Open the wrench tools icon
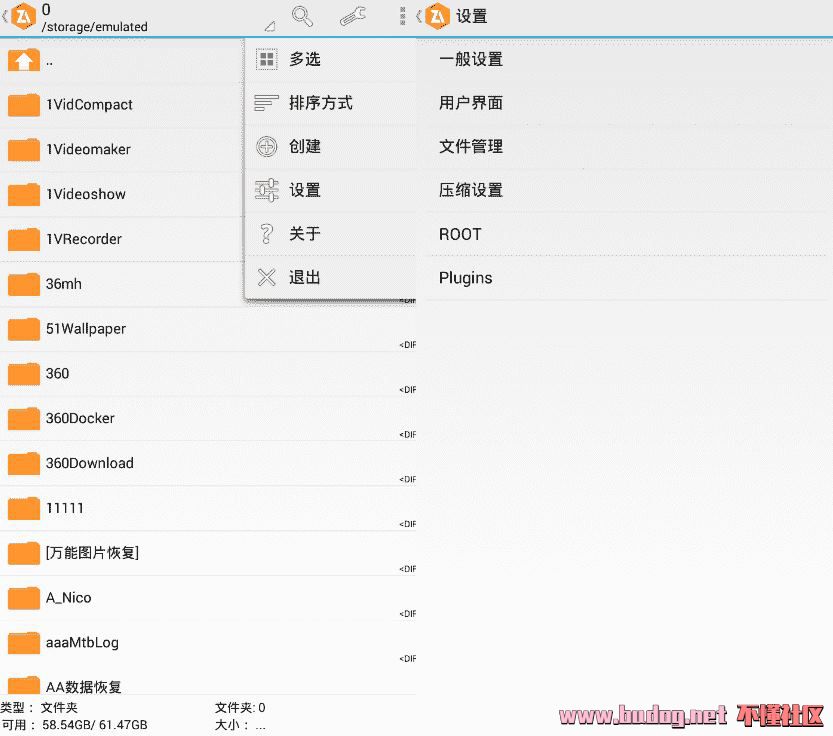 point(353,16)
